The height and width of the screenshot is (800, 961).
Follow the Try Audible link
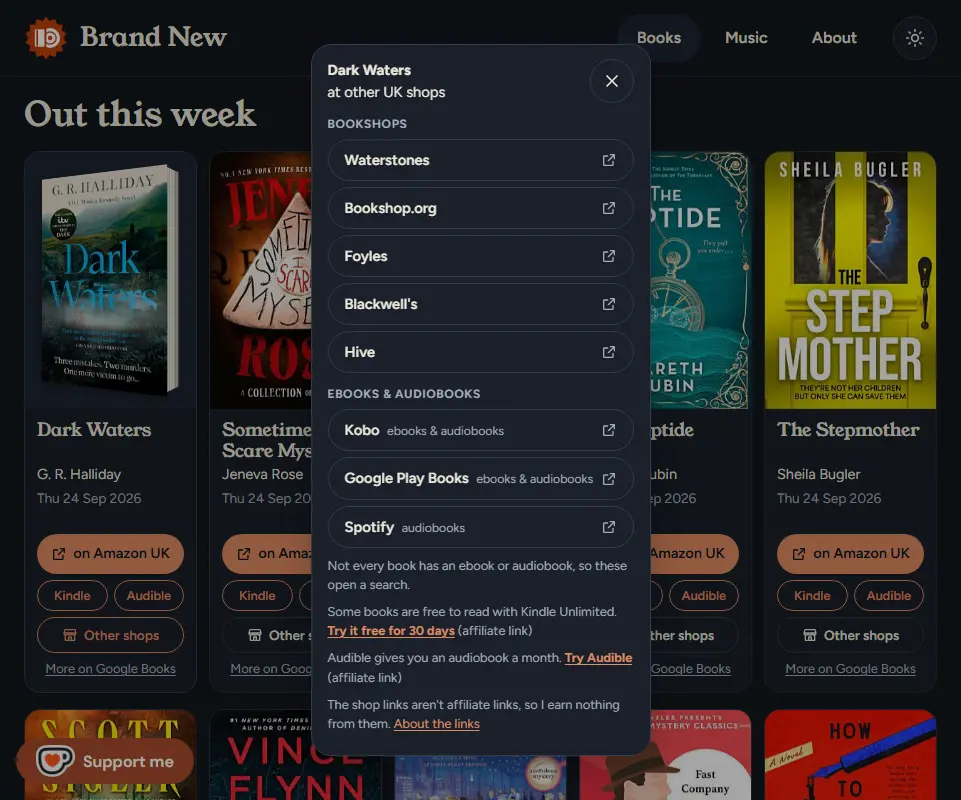tap(598, 658)
